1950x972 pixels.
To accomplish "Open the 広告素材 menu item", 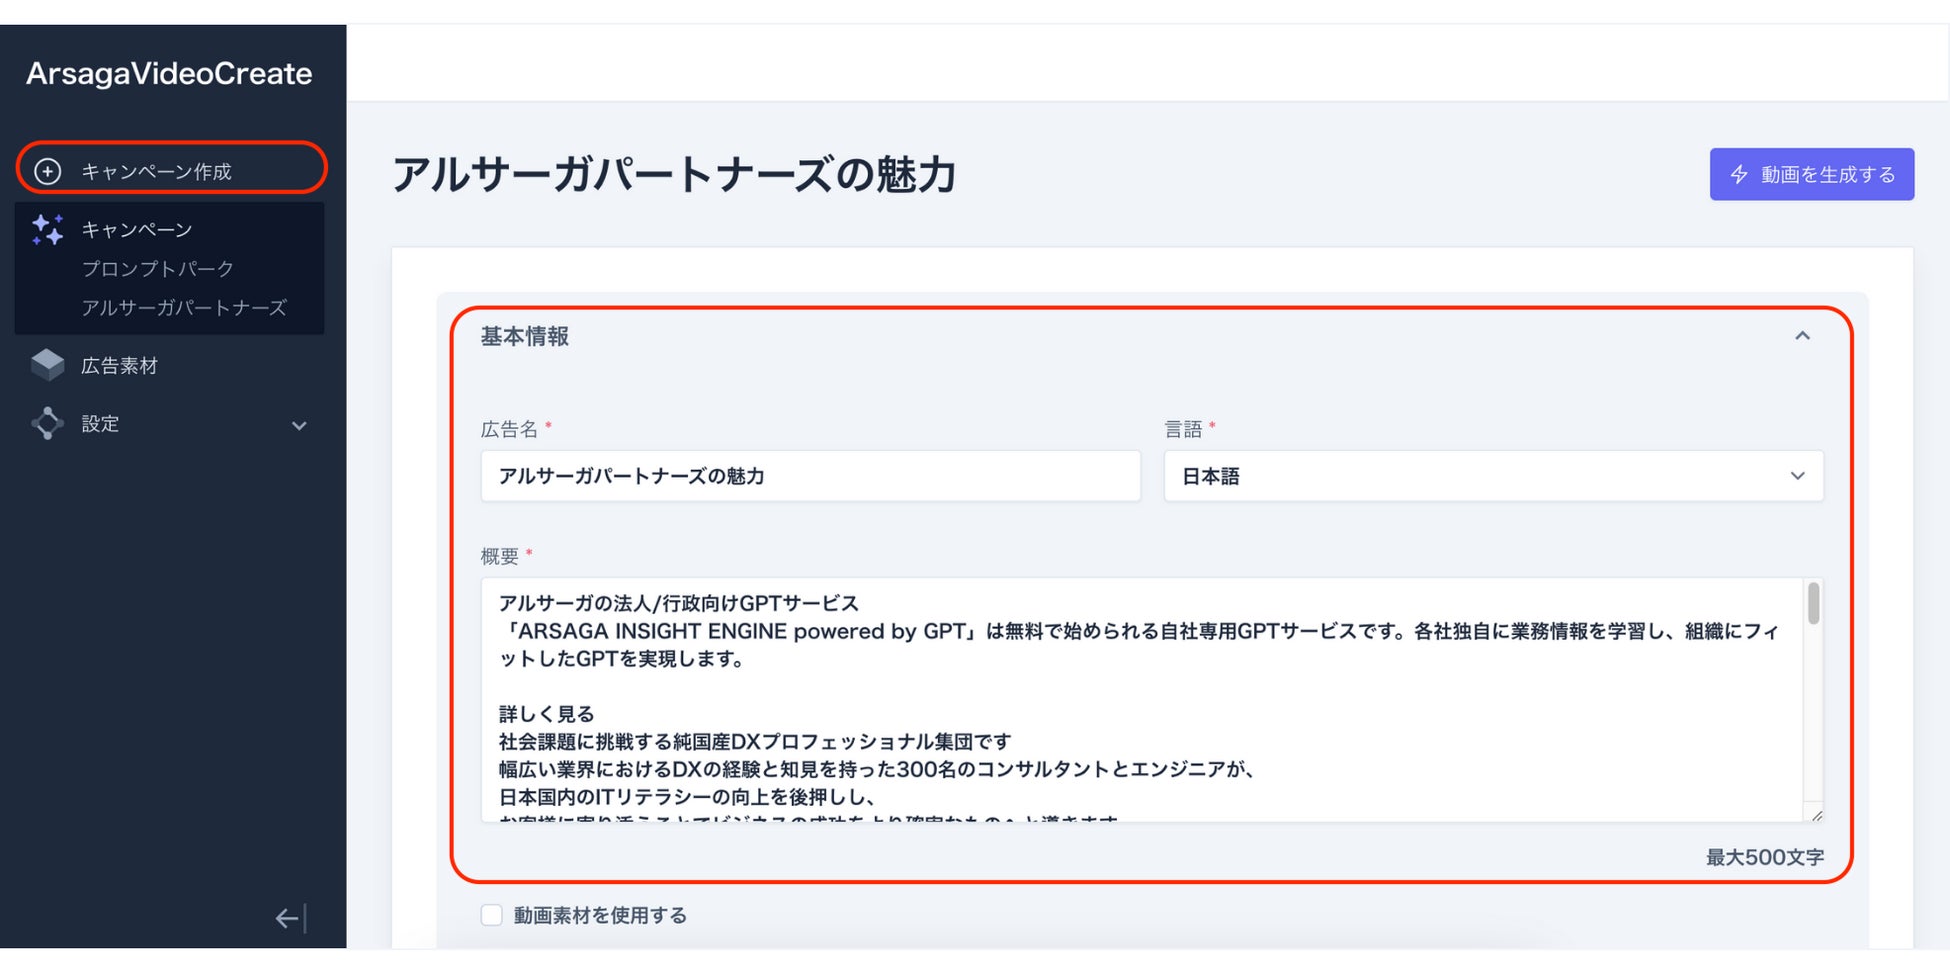I will 119,365.
